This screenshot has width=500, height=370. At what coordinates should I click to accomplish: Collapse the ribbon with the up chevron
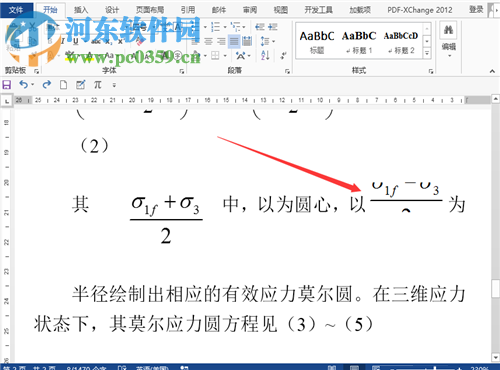click(492, 71)
